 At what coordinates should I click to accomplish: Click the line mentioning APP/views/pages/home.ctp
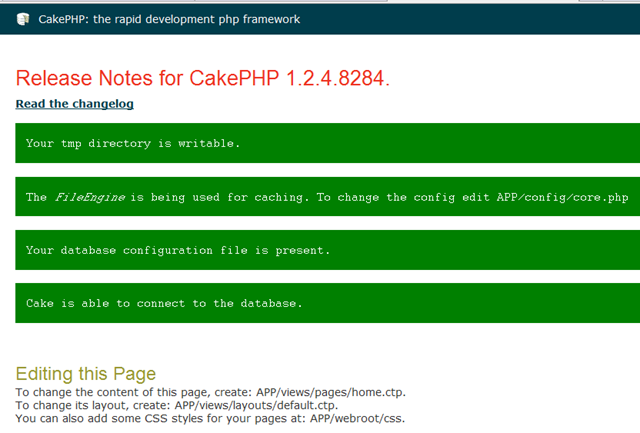pos(211,392)
